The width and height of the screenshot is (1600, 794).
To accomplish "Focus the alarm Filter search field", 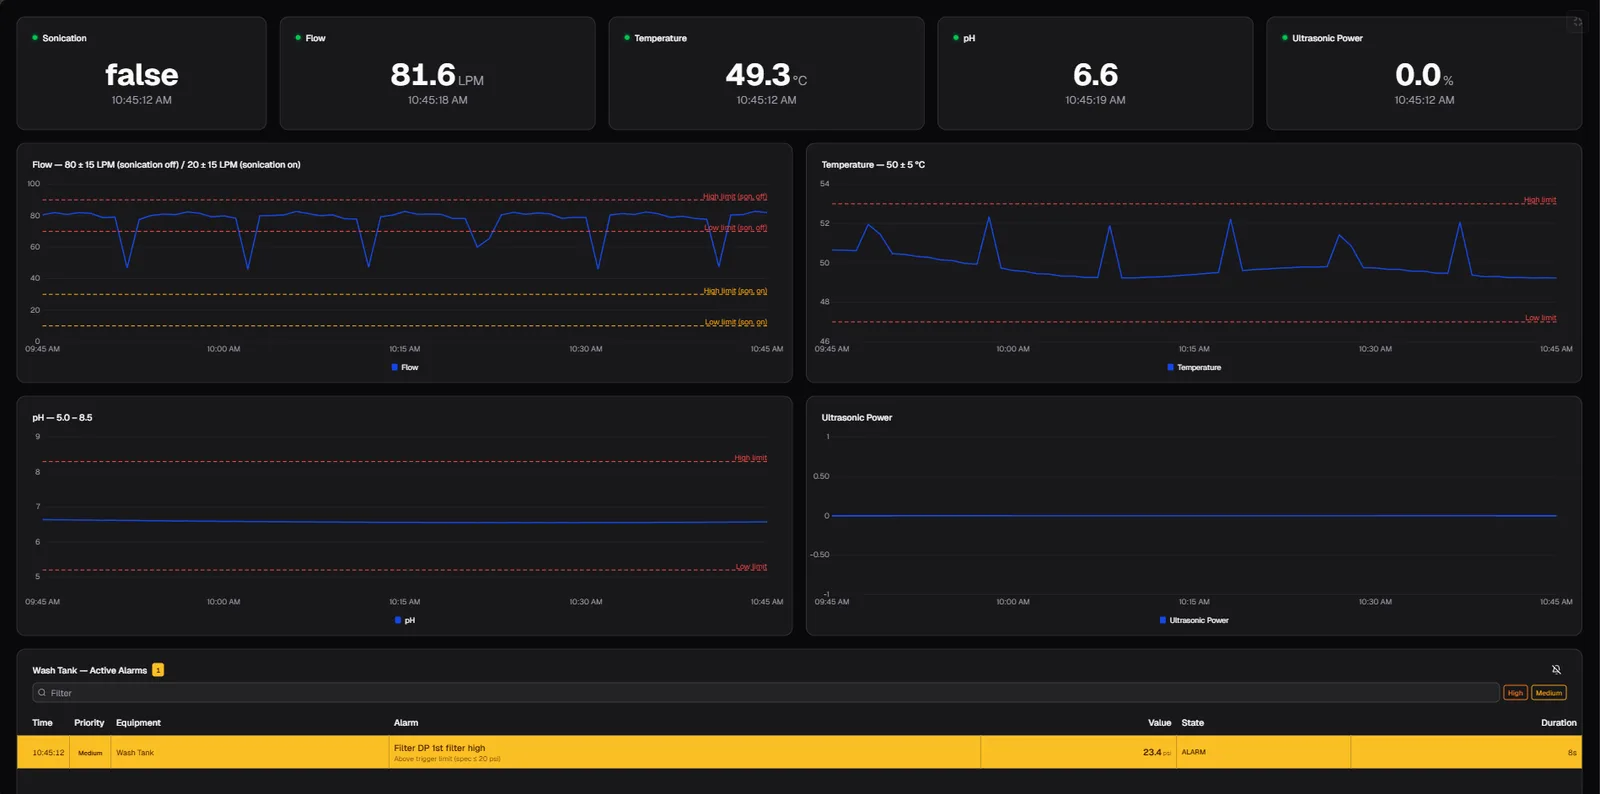I will (766, 693).
